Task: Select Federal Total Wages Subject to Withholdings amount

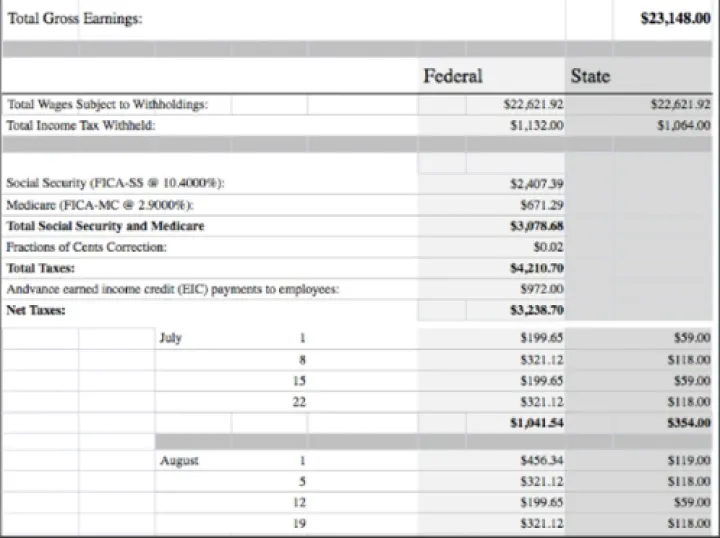Action: 534,104
